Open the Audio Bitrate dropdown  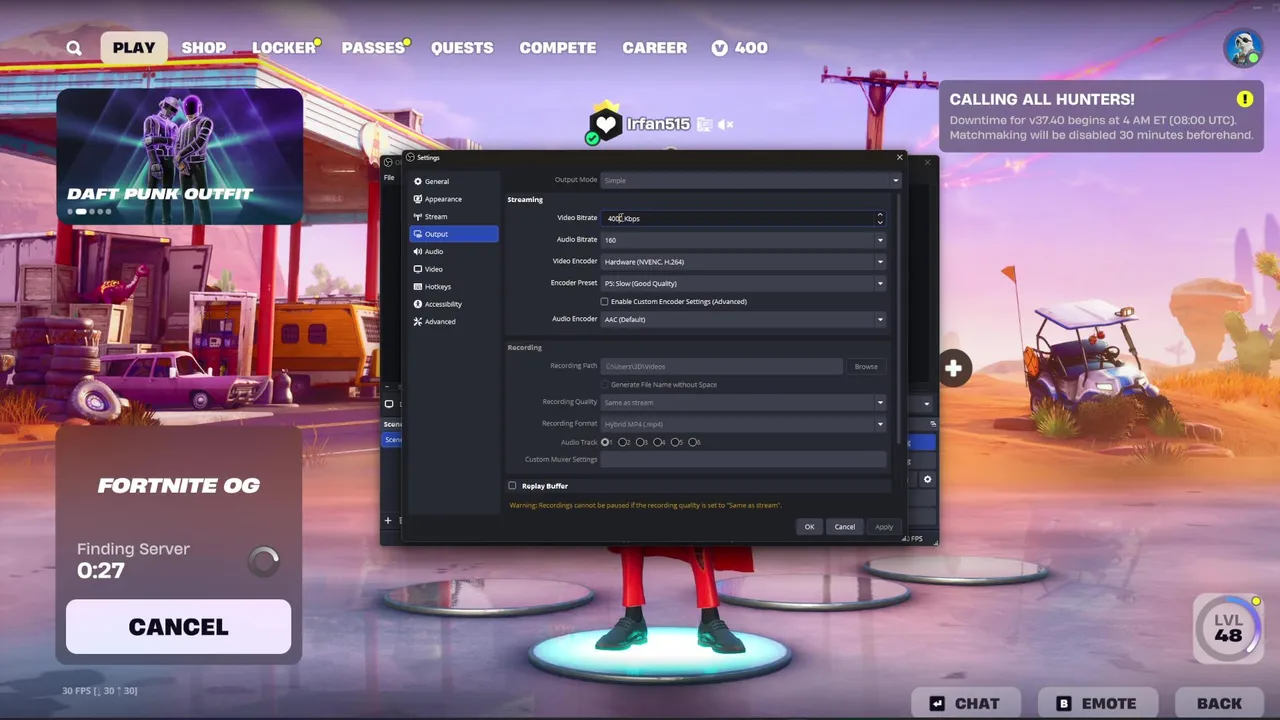click(743, 240)
